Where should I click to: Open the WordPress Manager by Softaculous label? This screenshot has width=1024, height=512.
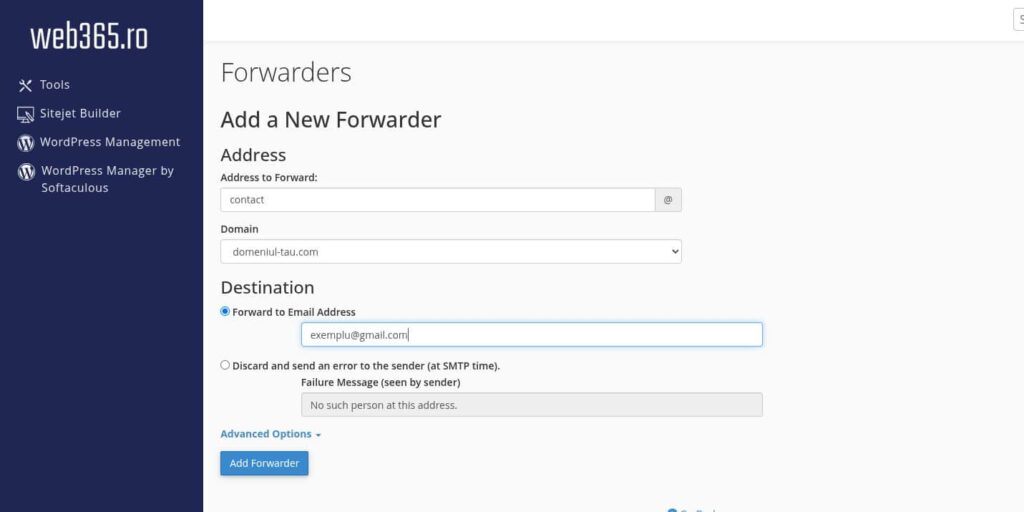tap(107, 179)
